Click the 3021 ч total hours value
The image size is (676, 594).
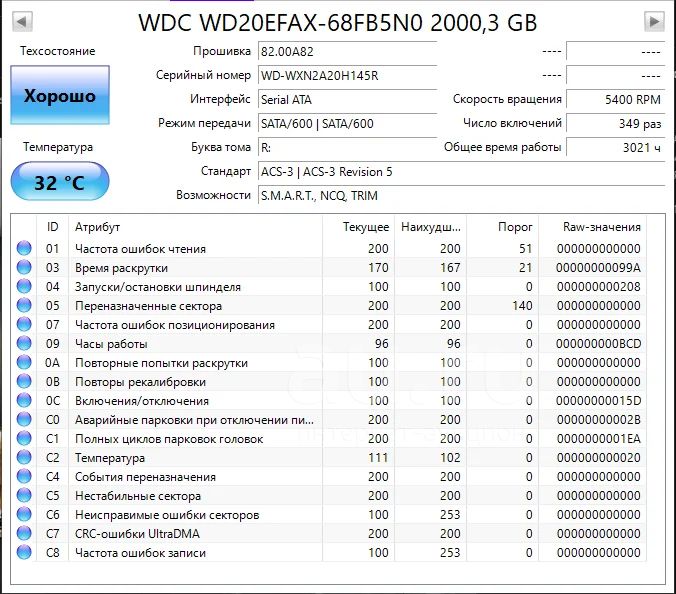[x=616, y=148]
